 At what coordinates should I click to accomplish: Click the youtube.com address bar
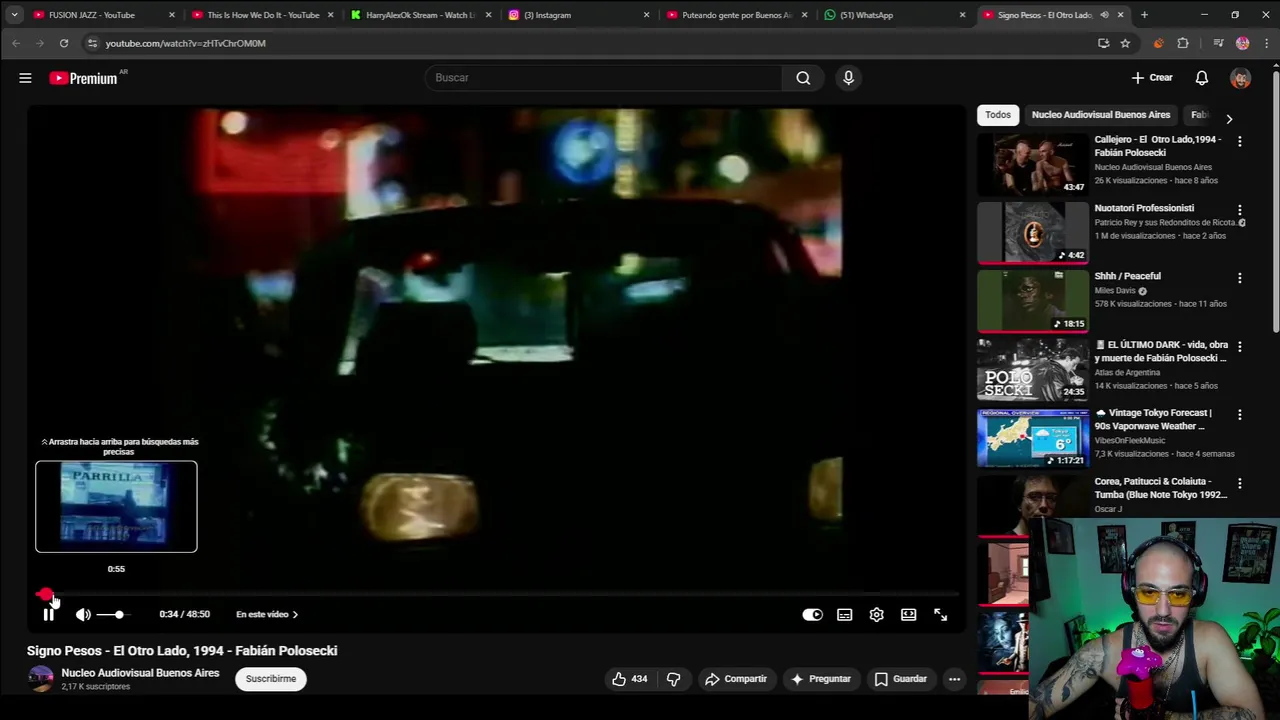[x=590, y=43]
